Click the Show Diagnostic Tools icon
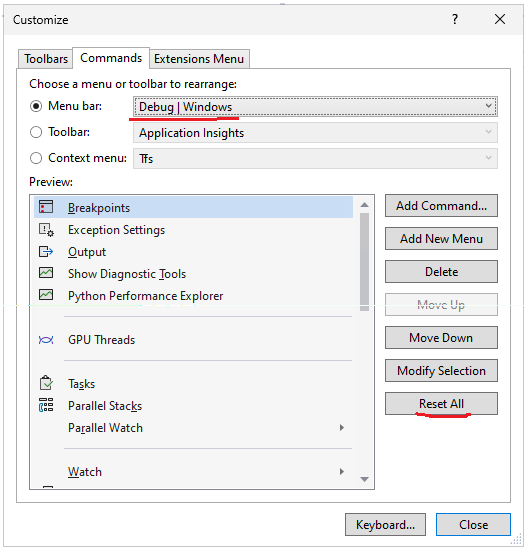The image size is (524, 547). [x=46, y=273]
